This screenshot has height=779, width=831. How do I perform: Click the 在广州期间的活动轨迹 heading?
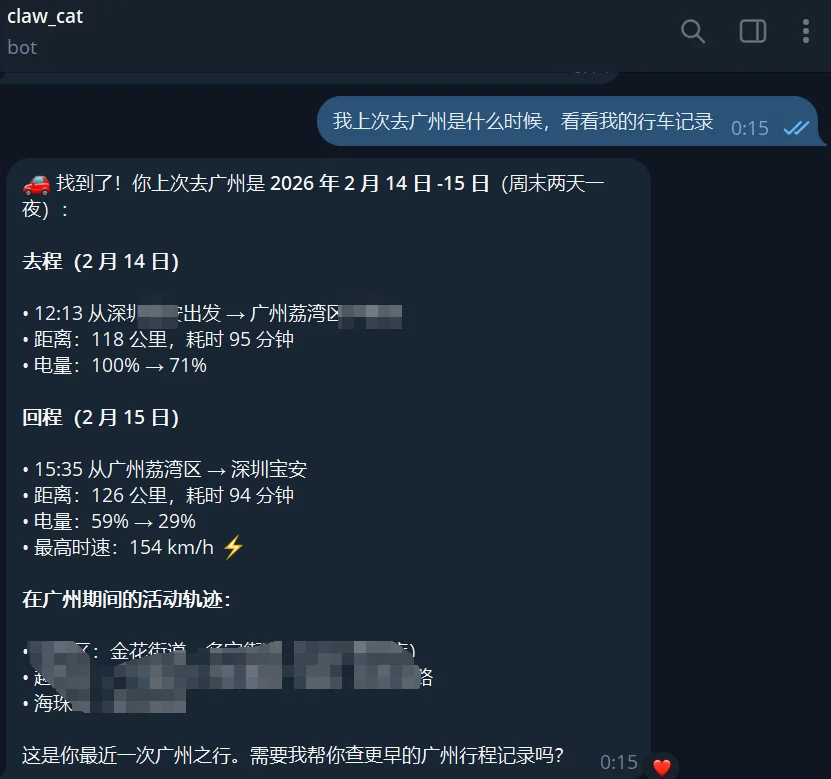click(x=126, y=599)
